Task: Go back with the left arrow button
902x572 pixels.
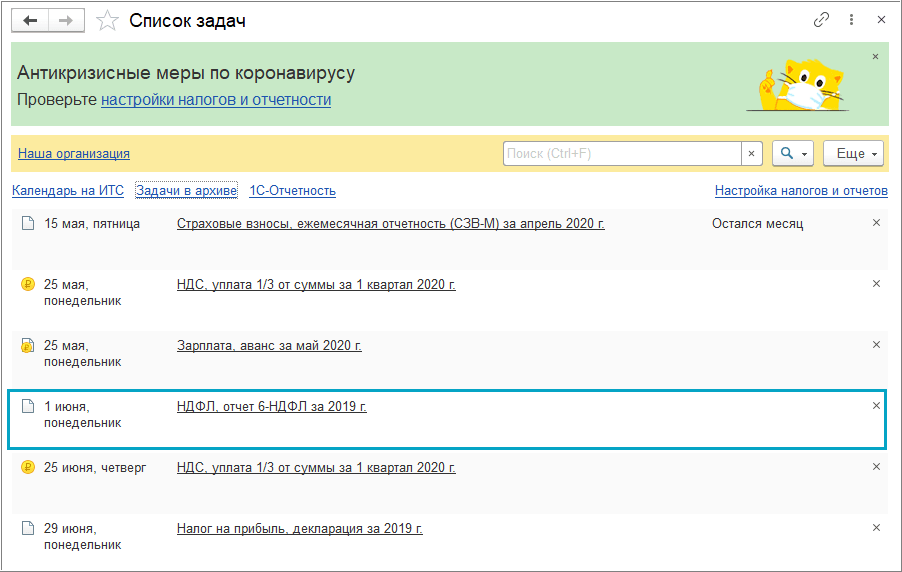Action: click(30, 21)
